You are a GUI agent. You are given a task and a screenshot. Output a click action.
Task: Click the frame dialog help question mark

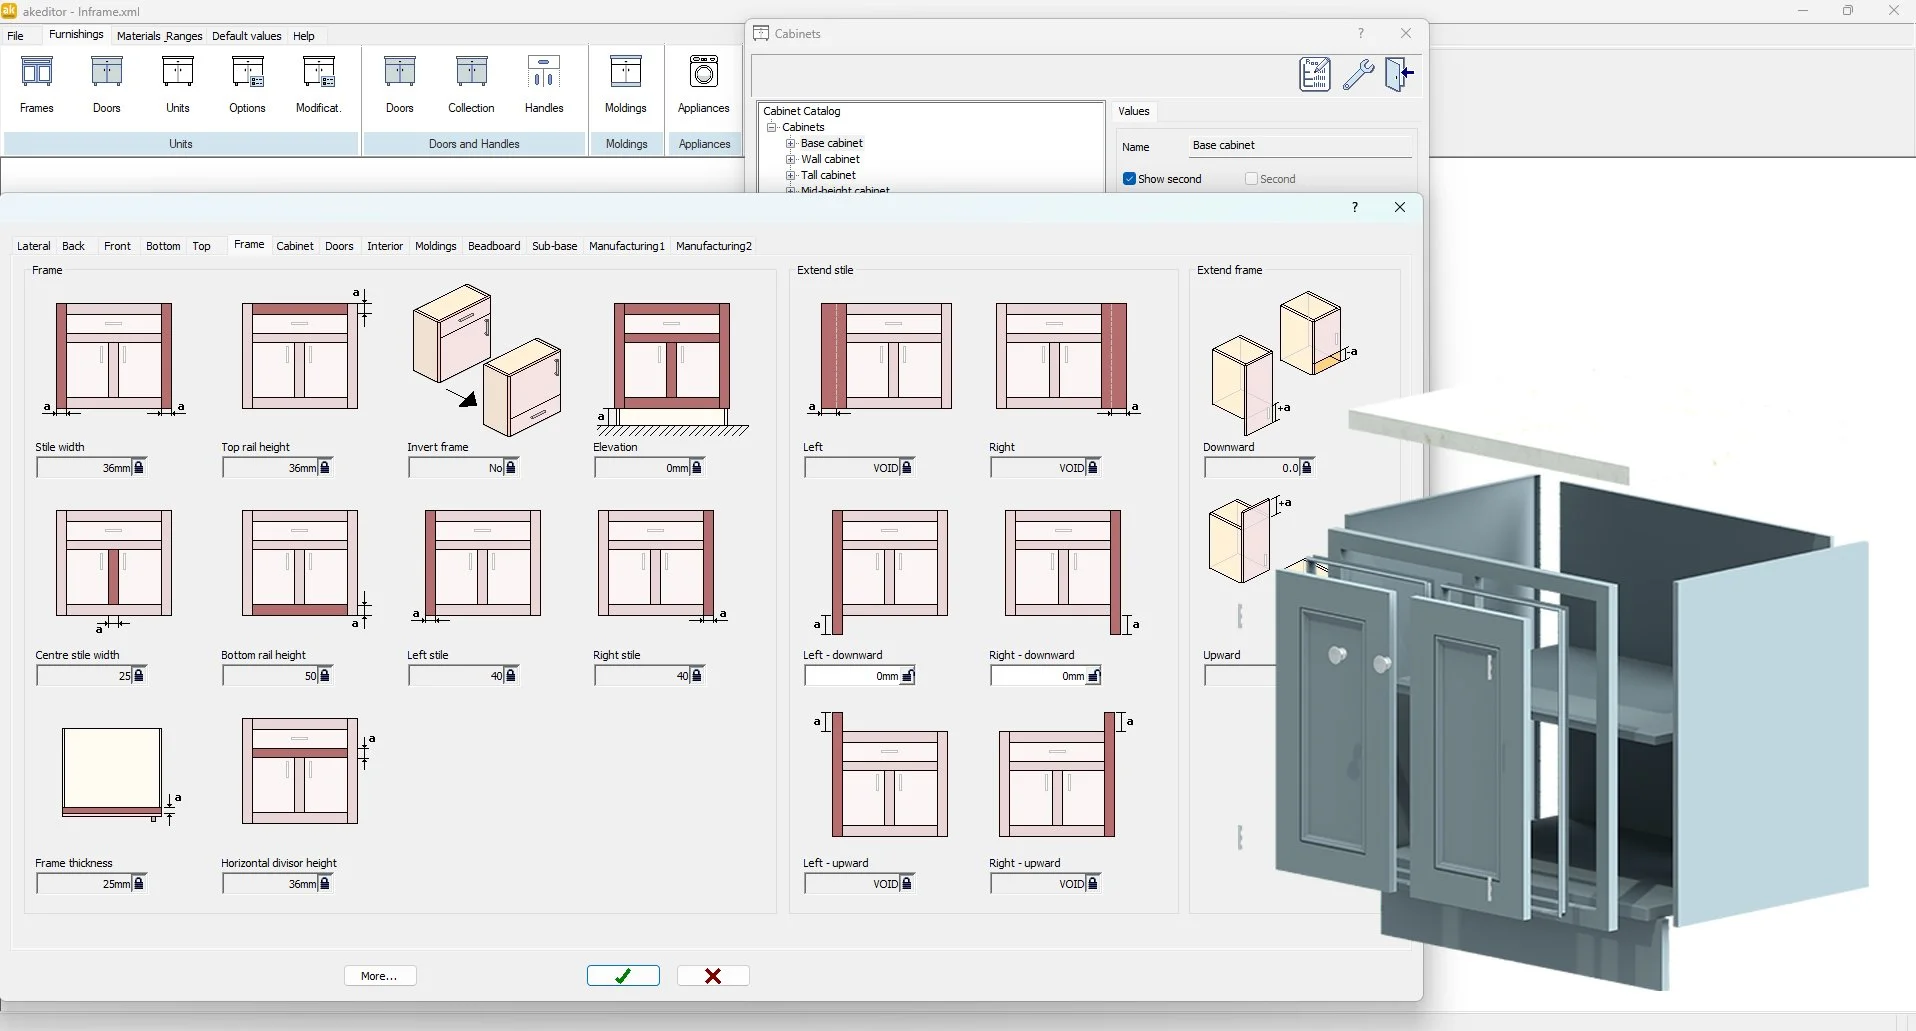[x=1355, y=207]
